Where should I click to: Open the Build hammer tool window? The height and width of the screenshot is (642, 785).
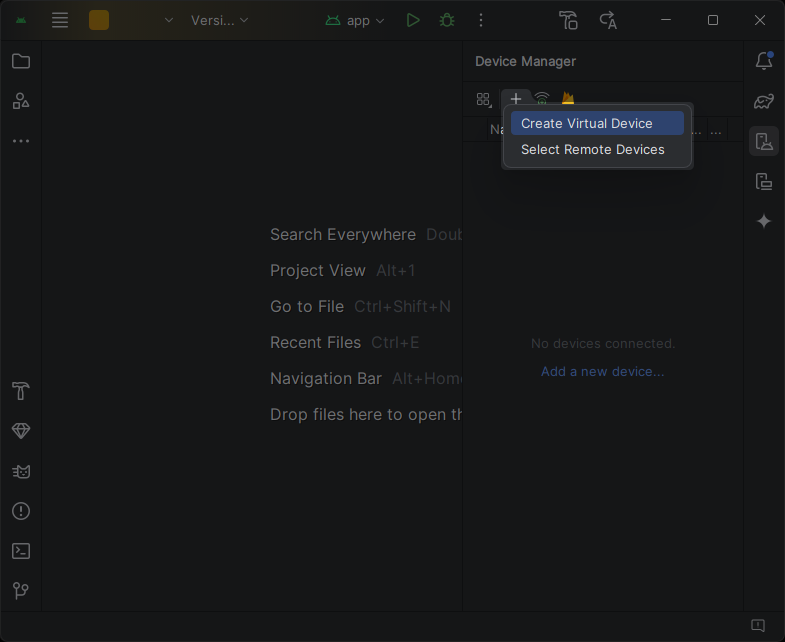[x=21, y=391]
